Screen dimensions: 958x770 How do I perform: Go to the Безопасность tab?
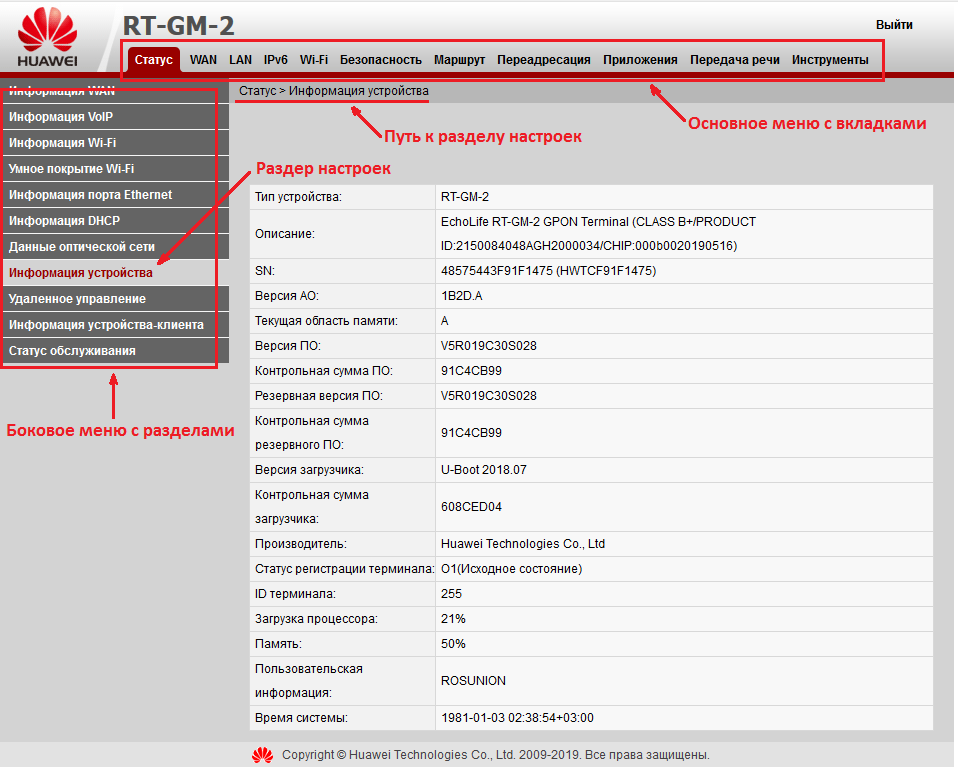pyautogui.click(x=381, y=60)
